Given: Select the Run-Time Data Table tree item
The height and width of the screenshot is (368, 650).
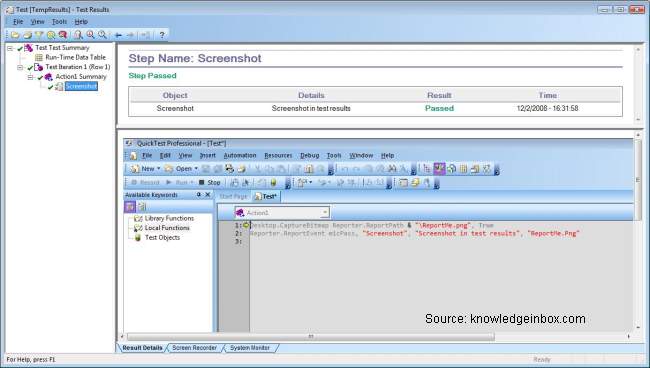Looking at the screenshot, I should click(x=75, y=58).
